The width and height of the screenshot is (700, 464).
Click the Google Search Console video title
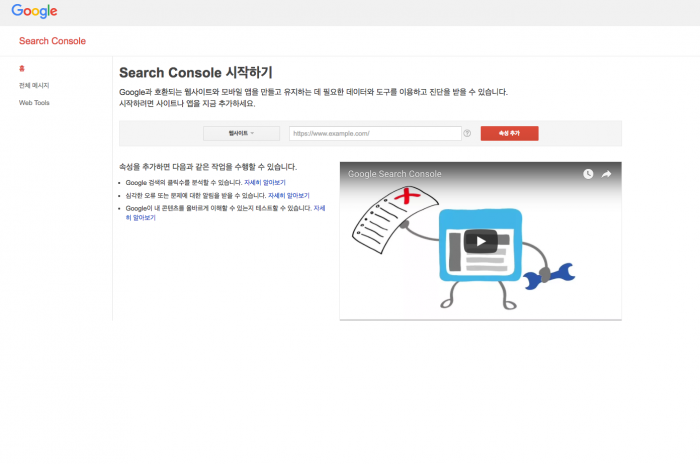point(395,174)
